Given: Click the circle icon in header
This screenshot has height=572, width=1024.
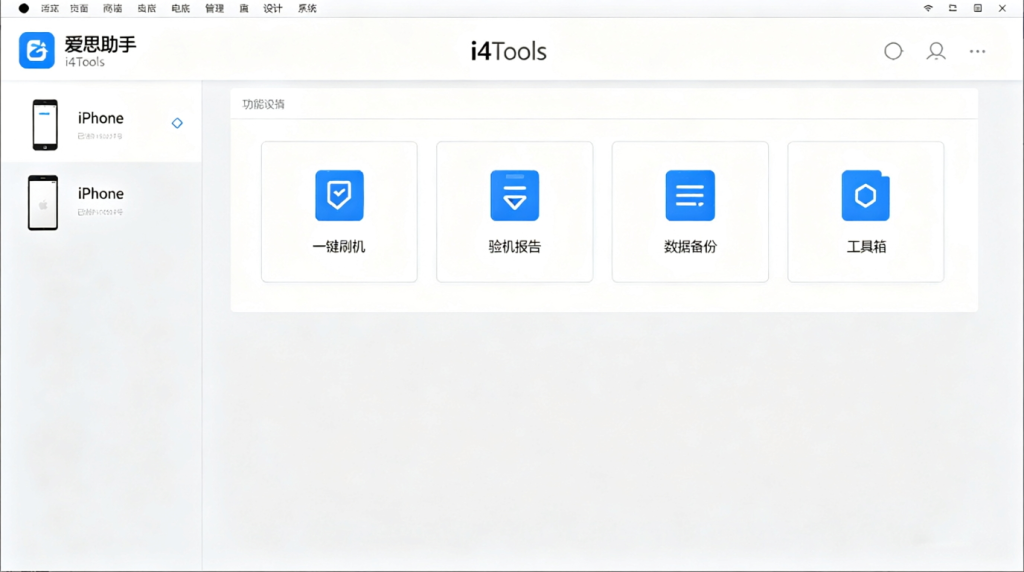Looking at the screenshot, I should pyautogui.click(x=893, y=51).
